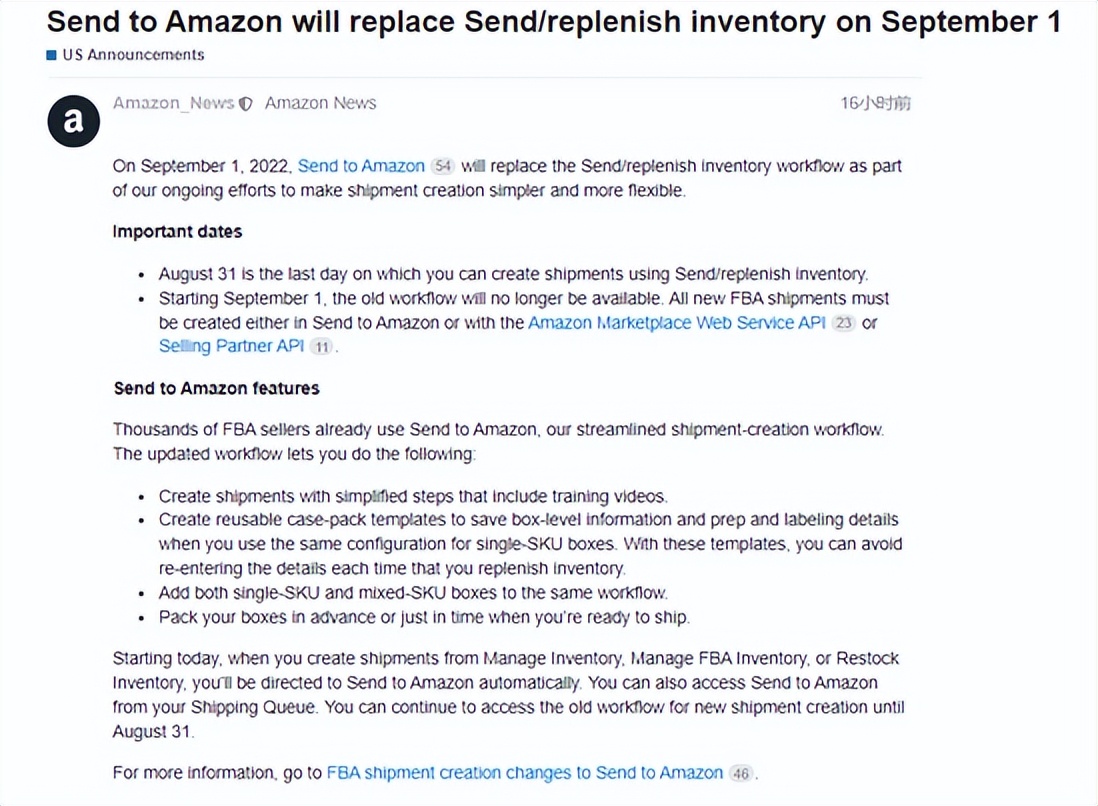
Task: Click the Amazon News display name
Action: 321,104
